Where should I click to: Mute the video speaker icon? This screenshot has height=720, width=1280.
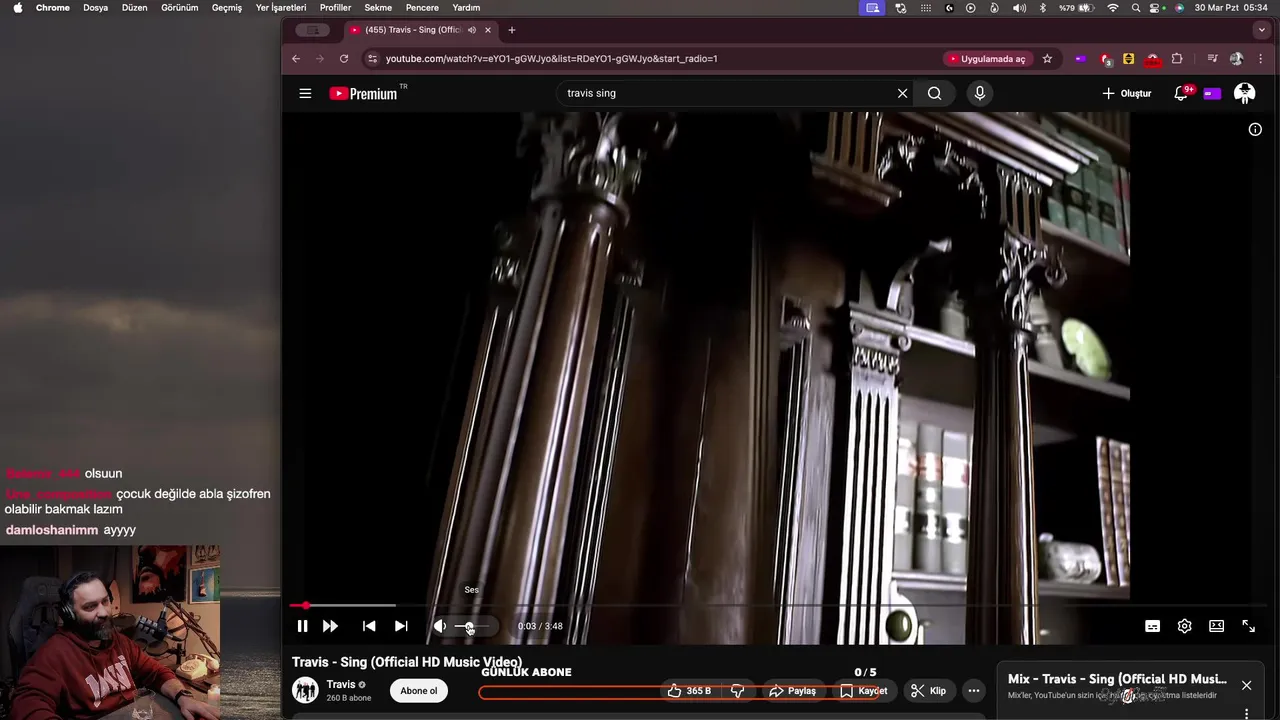(x=440, y=626)
